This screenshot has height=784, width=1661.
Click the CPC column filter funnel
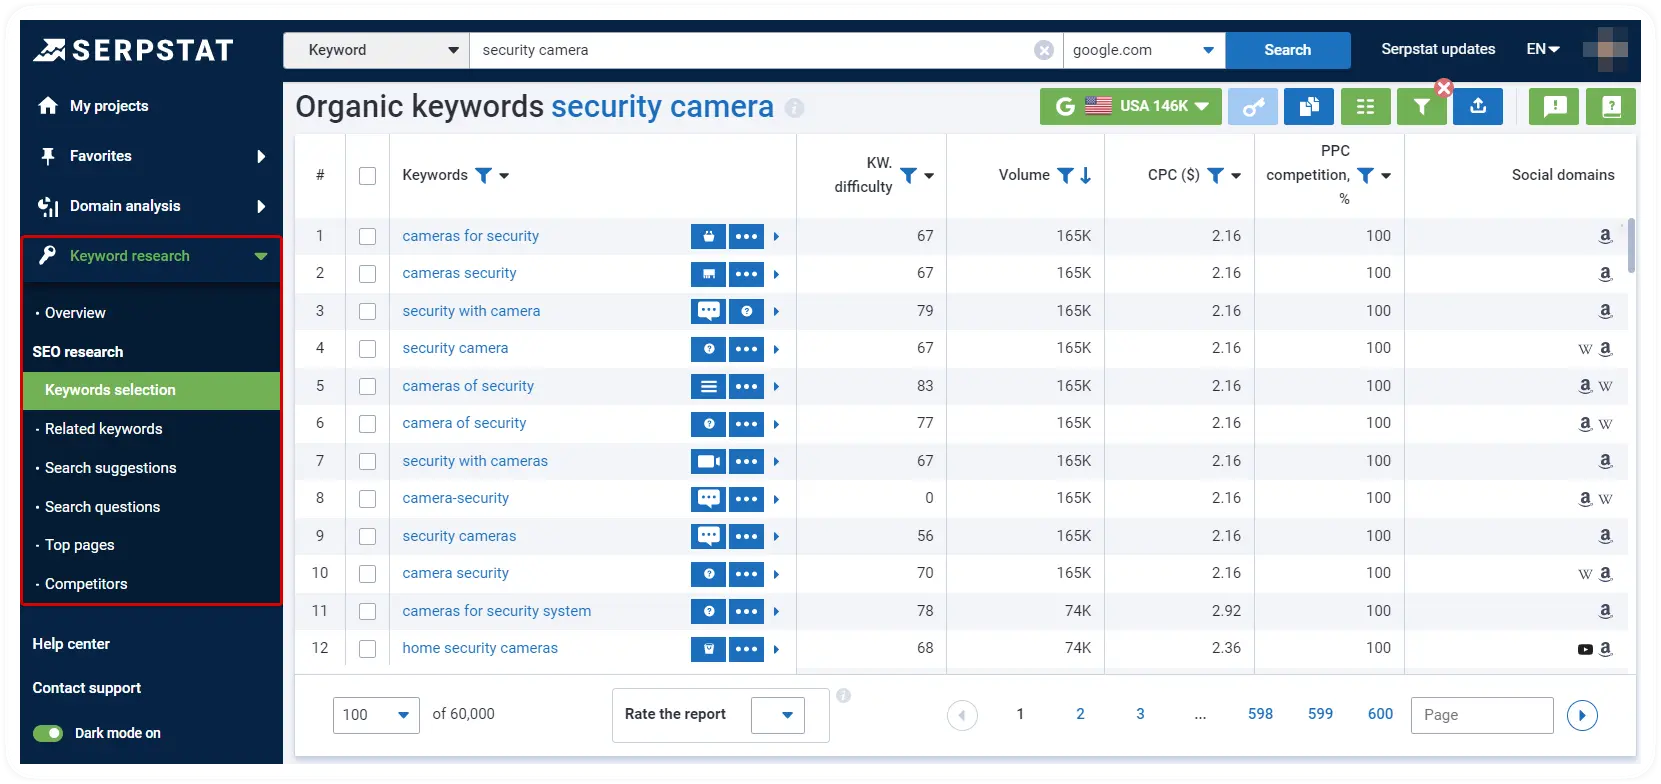point(1216,175)
